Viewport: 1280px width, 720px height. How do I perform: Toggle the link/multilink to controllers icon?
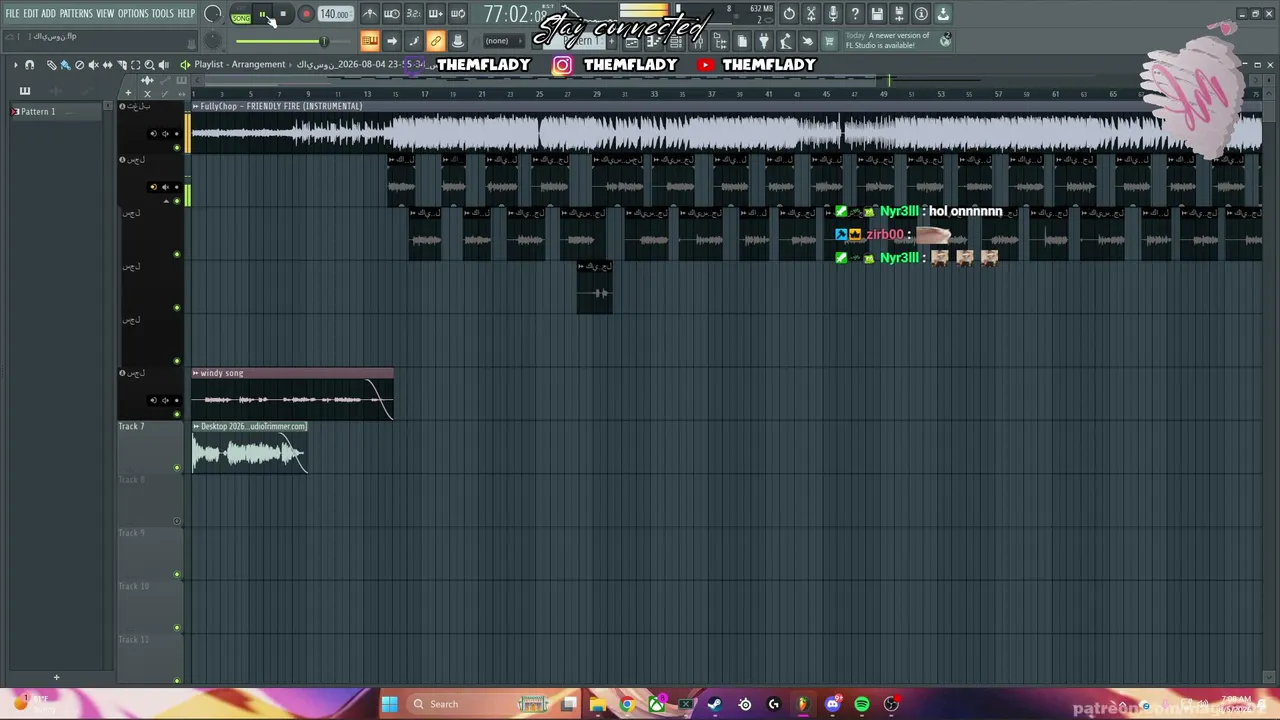(x=436, y=41)
